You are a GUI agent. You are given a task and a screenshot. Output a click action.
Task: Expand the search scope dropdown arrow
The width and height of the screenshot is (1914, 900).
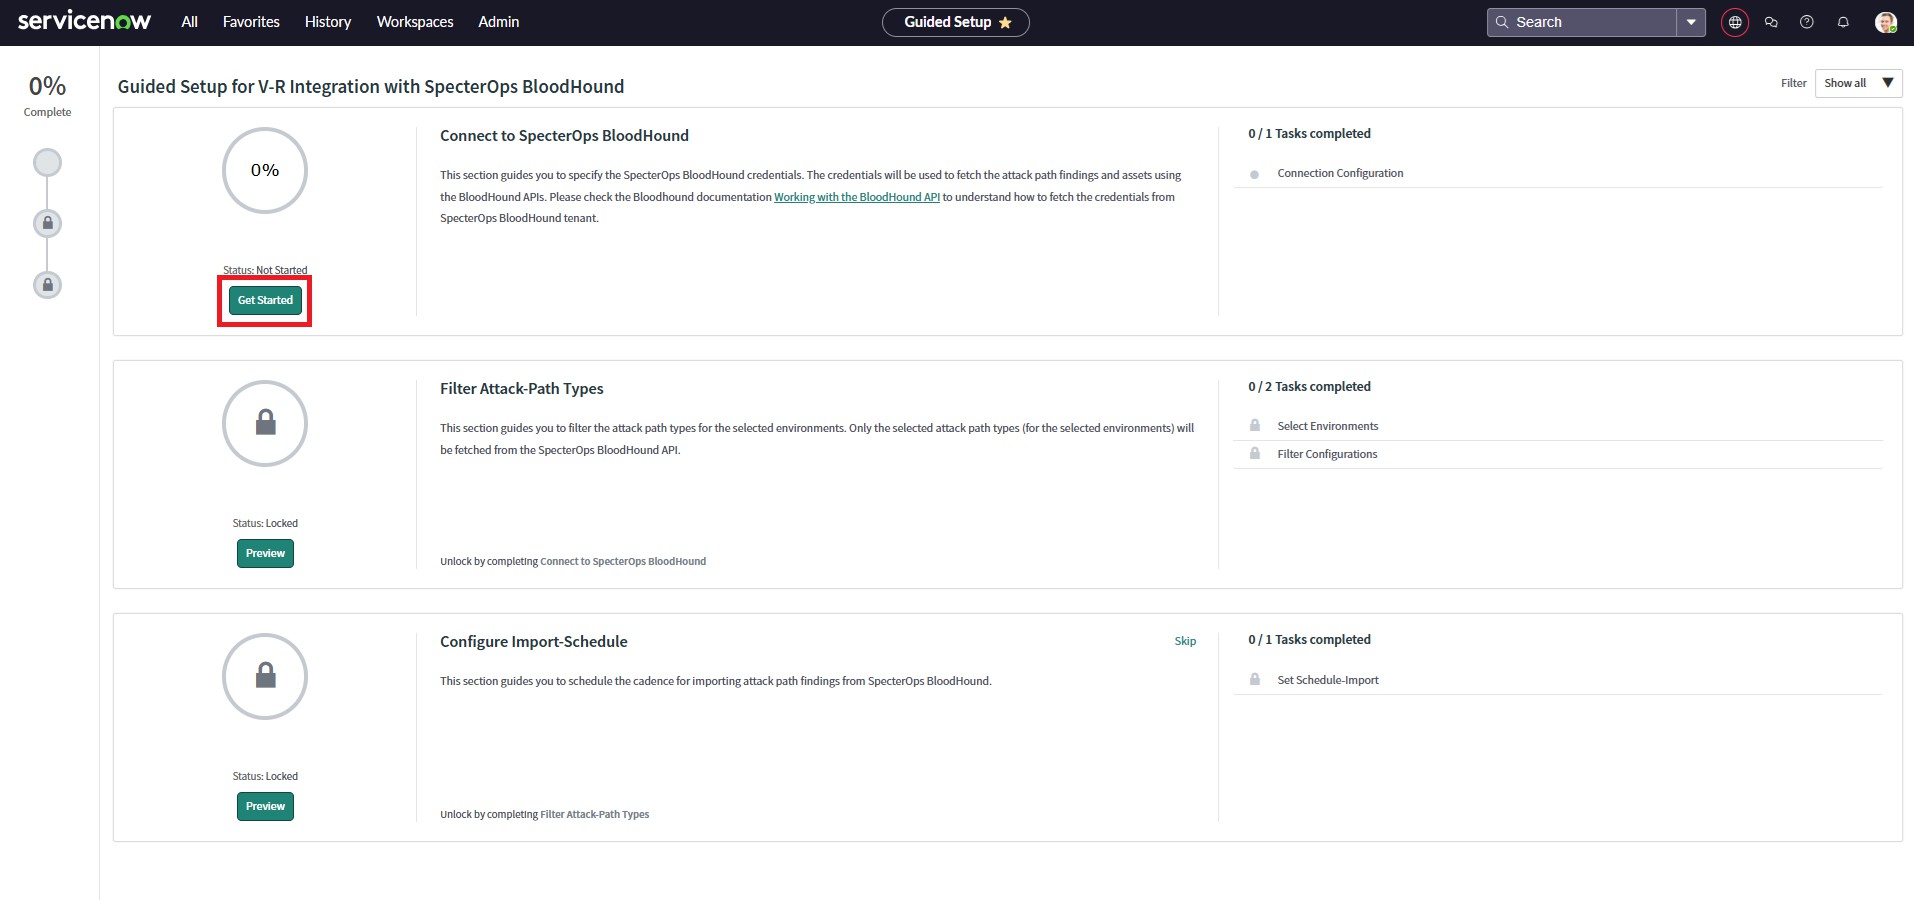(x=1691, y=22)
